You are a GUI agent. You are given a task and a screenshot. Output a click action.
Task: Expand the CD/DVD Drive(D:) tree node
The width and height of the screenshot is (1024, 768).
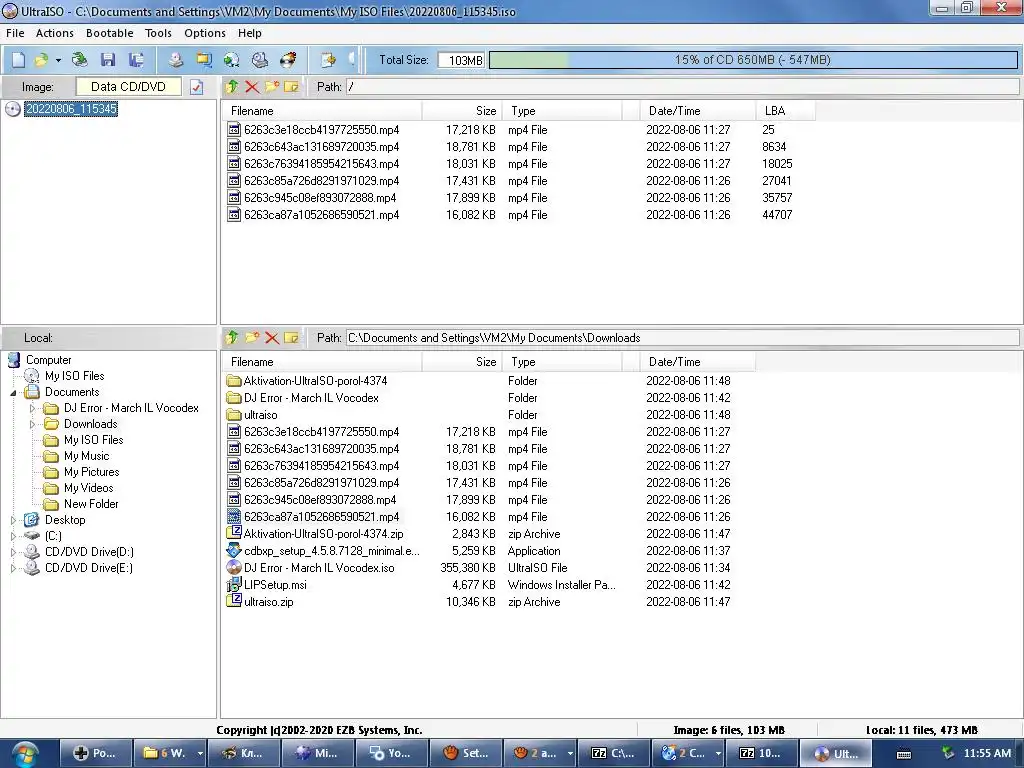click(x=13, y=552)
